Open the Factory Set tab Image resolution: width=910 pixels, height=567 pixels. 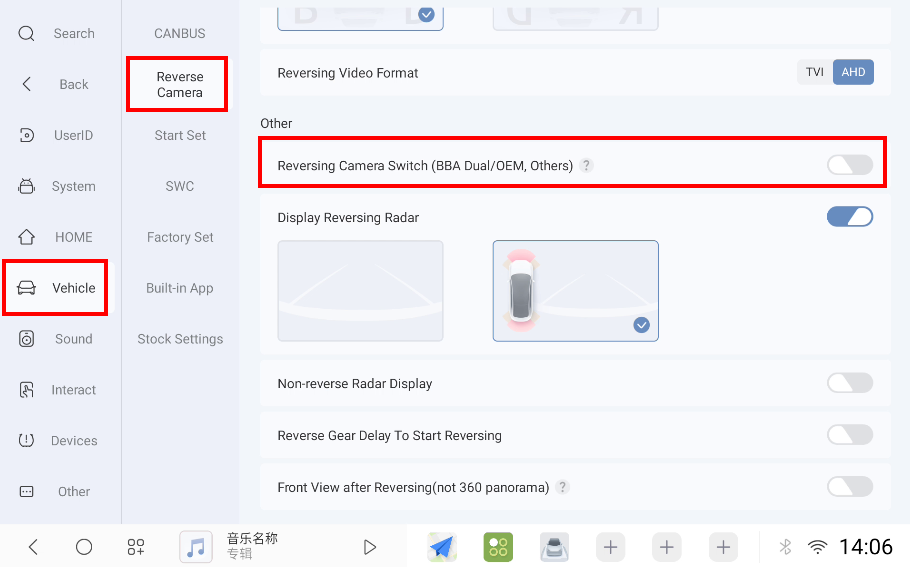coord(180,237)
